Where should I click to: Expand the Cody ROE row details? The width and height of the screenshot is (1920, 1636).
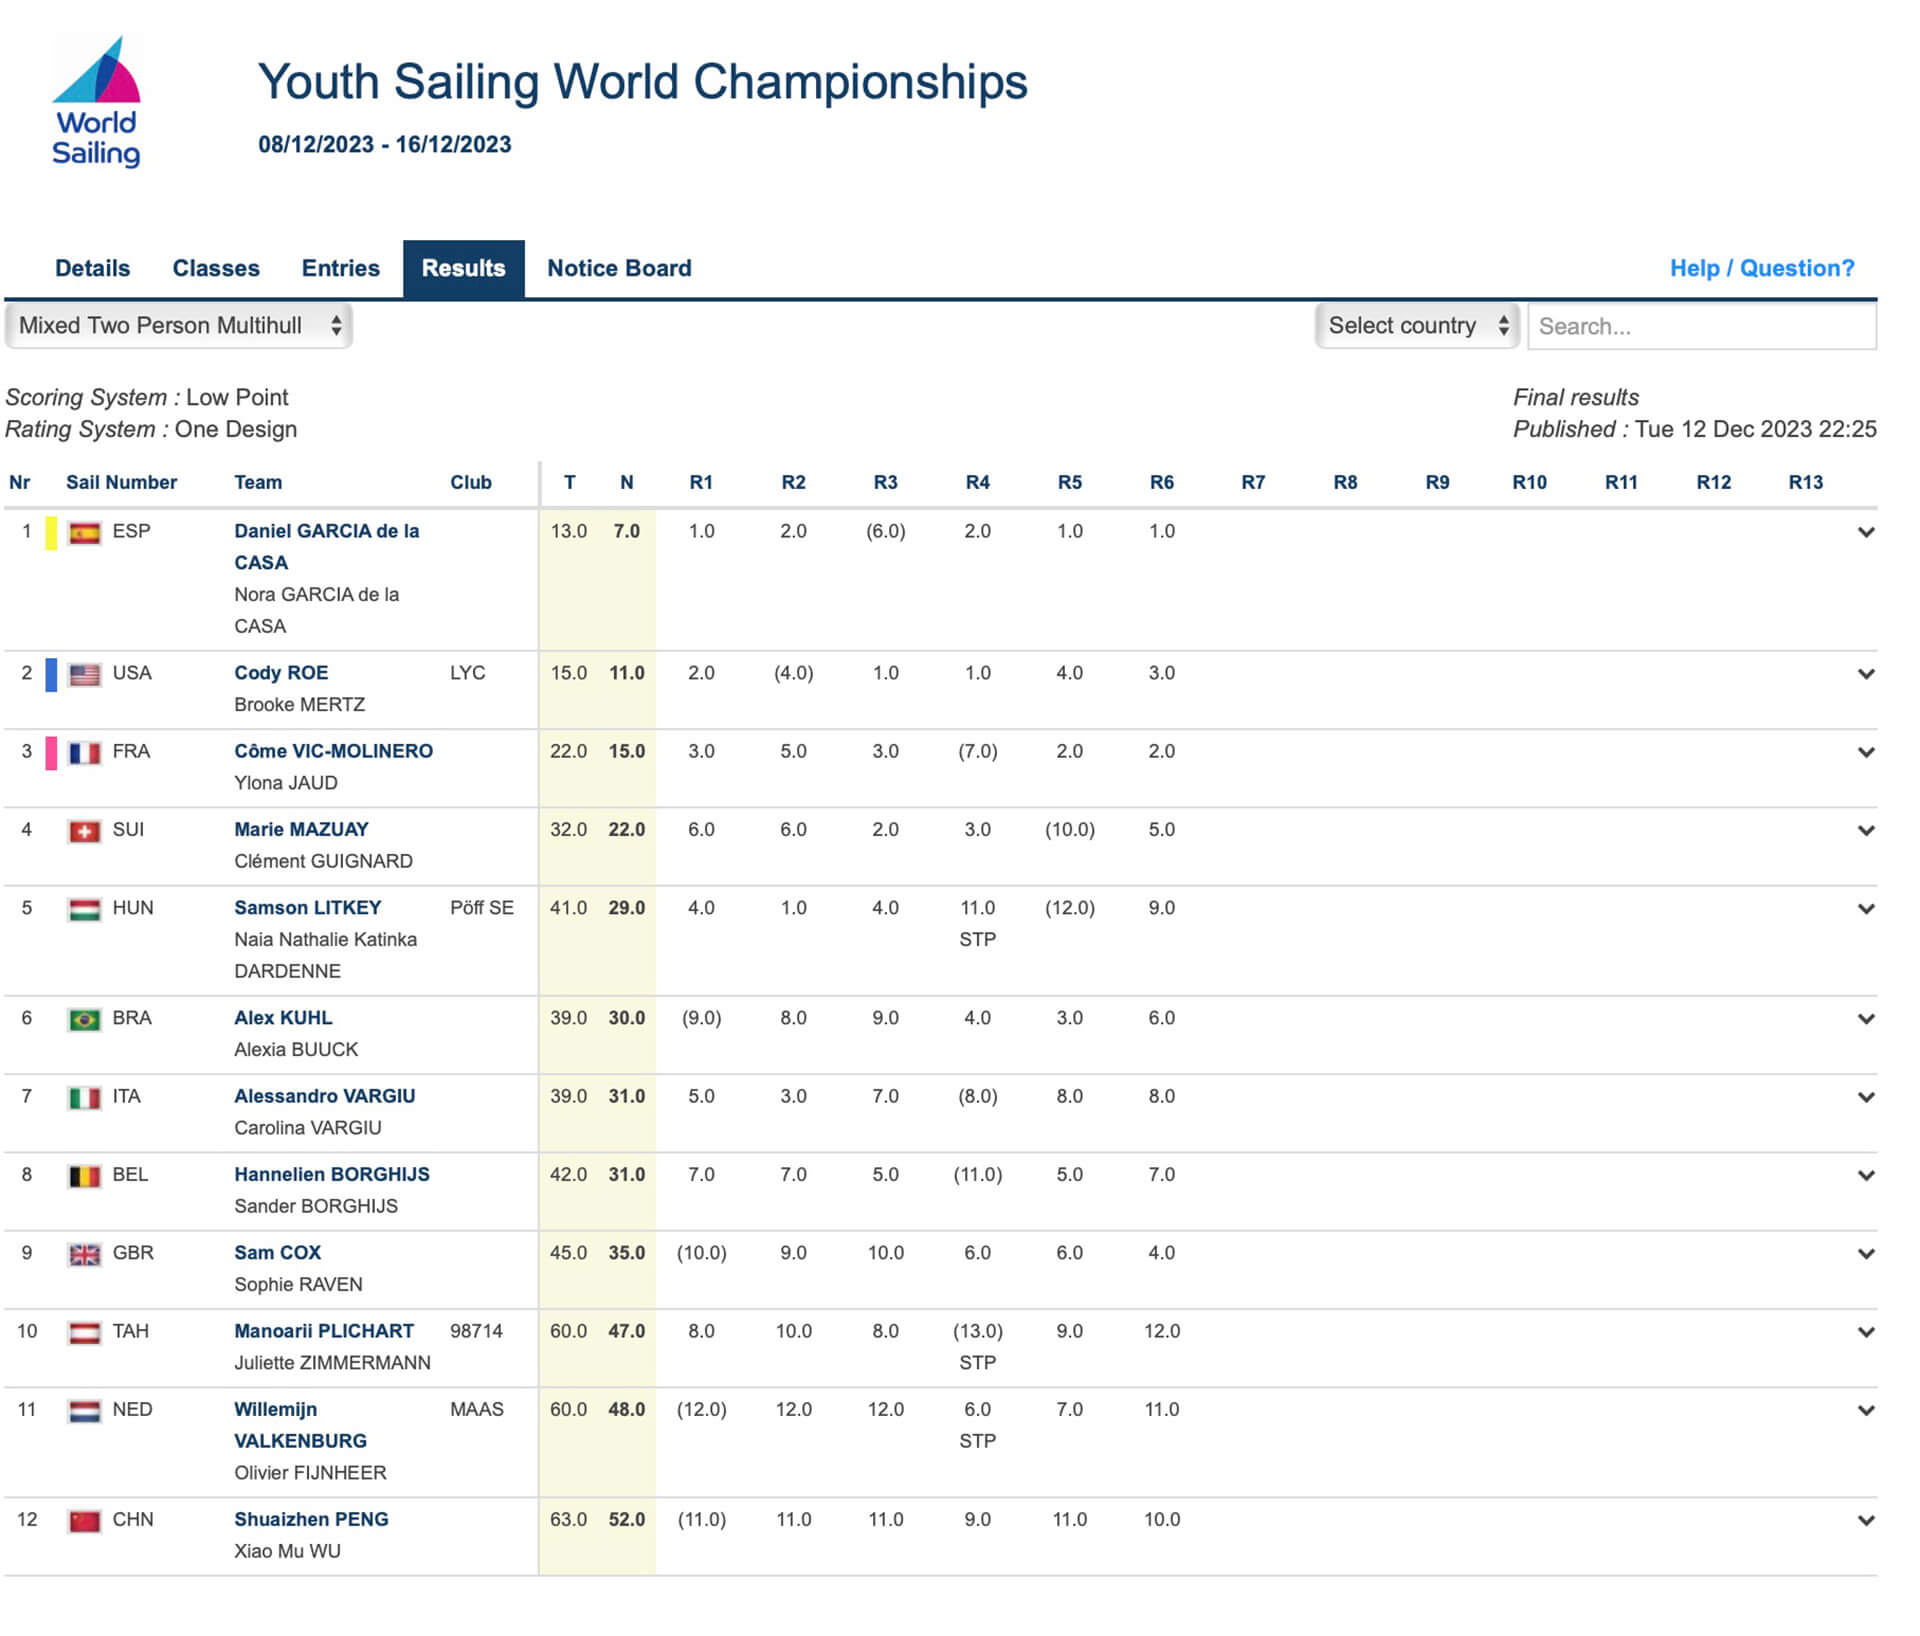click(x=1865, y=674)
